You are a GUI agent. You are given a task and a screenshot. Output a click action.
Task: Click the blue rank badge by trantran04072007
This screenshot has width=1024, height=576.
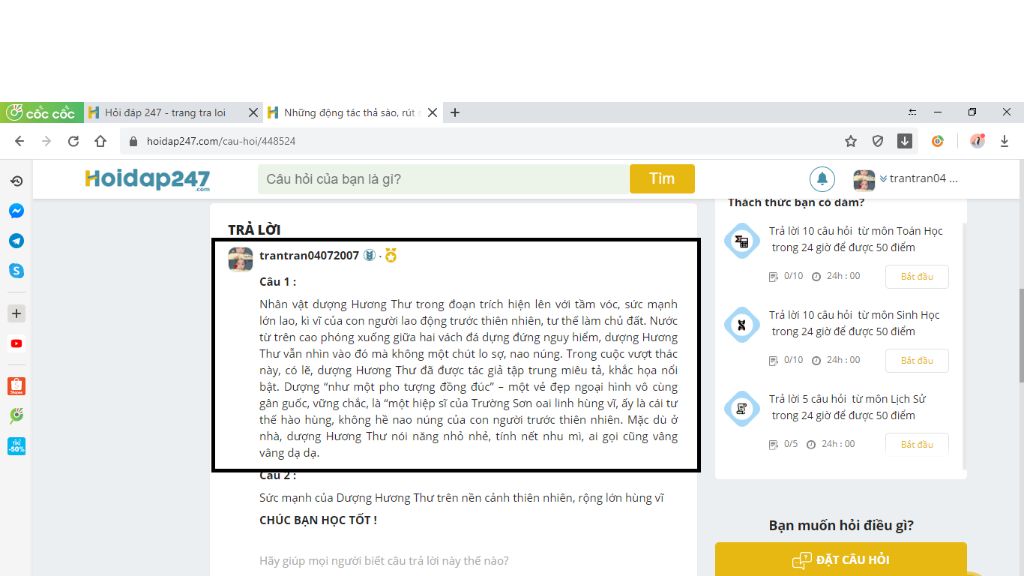(x=369, y=255)
